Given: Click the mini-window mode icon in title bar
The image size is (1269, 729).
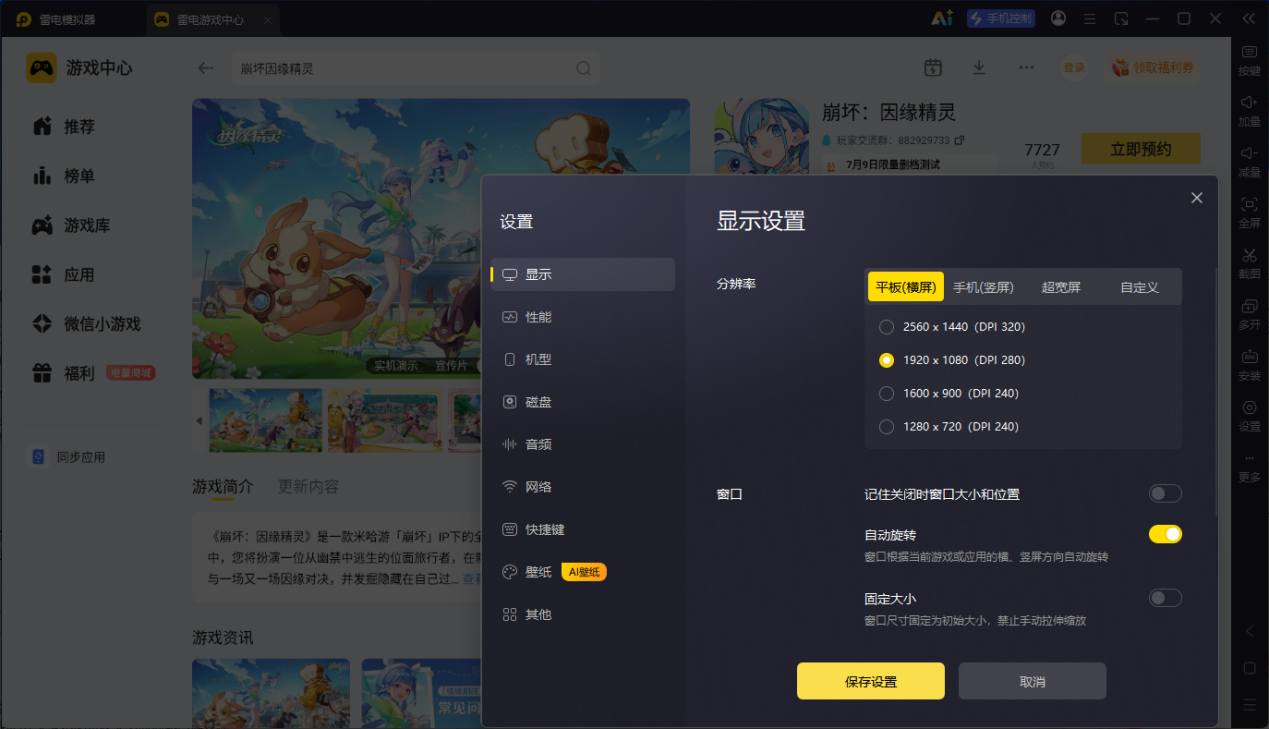Looking at the screenshot, I should click(1121, 18).
